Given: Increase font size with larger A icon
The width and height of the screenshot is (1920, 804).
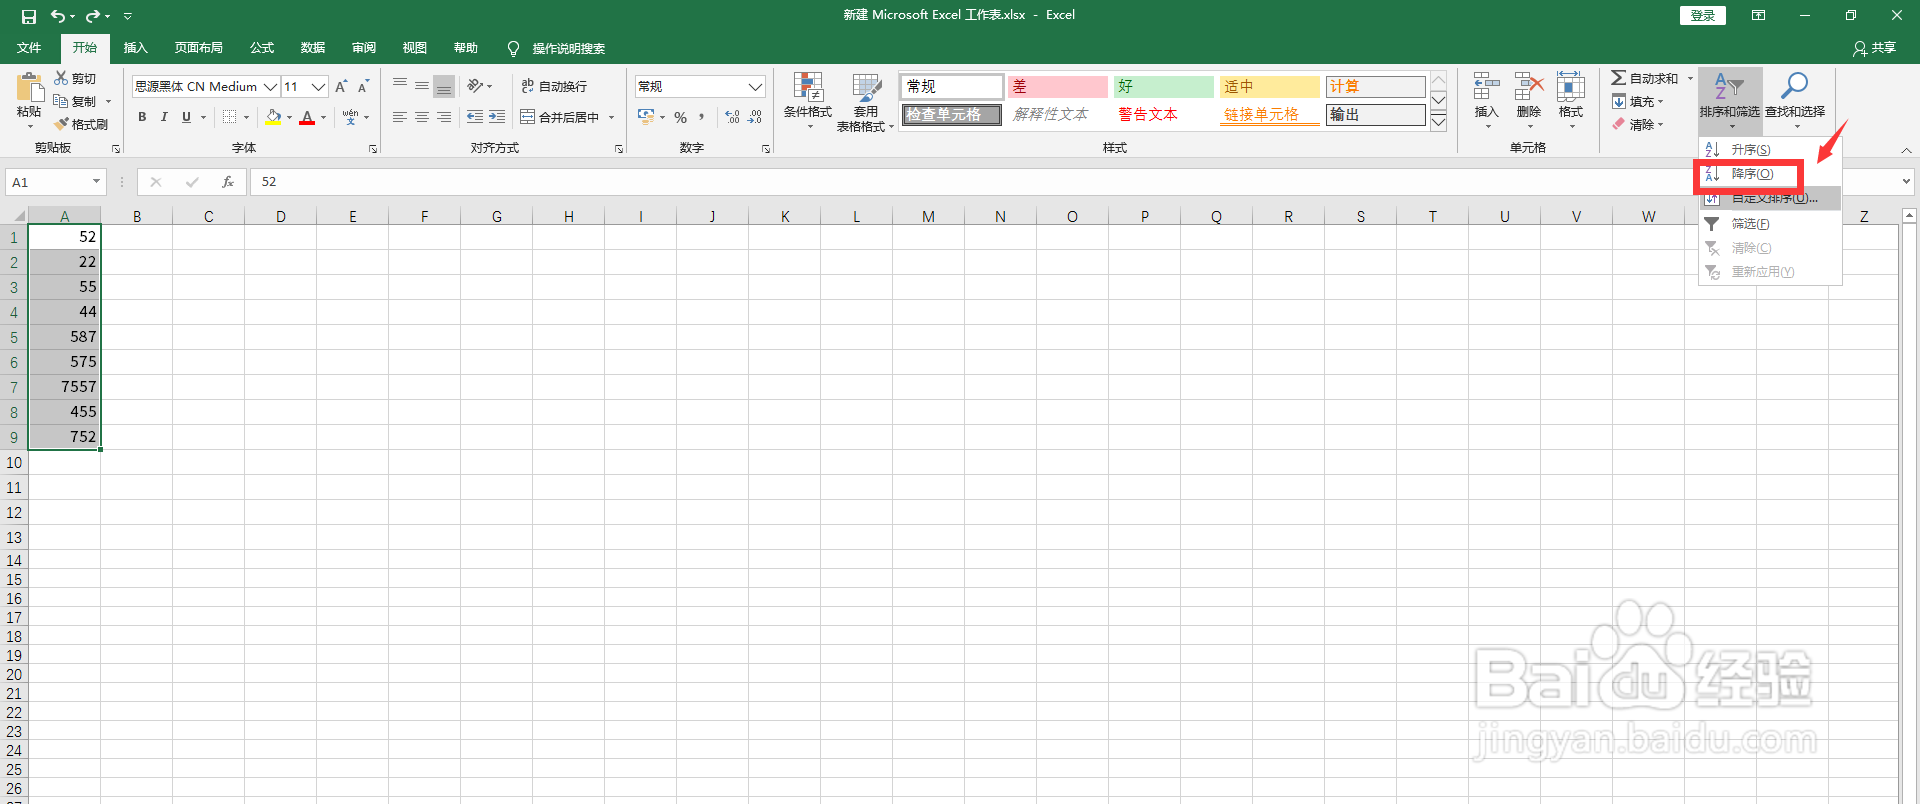Looking at the screenshot, I should pyautogui.click(x=341, y=87).
